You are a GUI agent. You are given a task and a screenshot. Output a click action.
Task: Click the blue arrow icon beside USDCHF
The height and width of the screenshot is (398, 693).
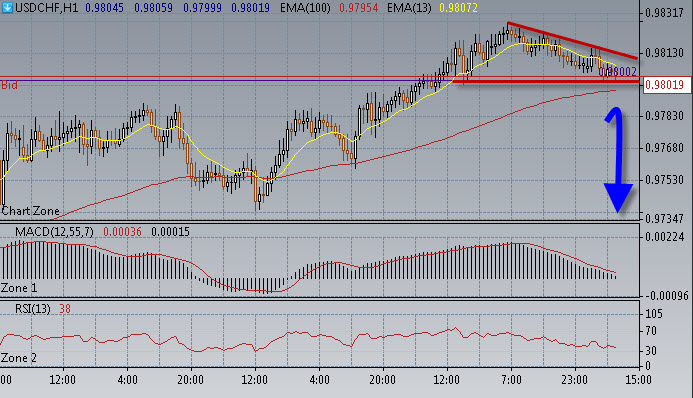tap(7, 8)
